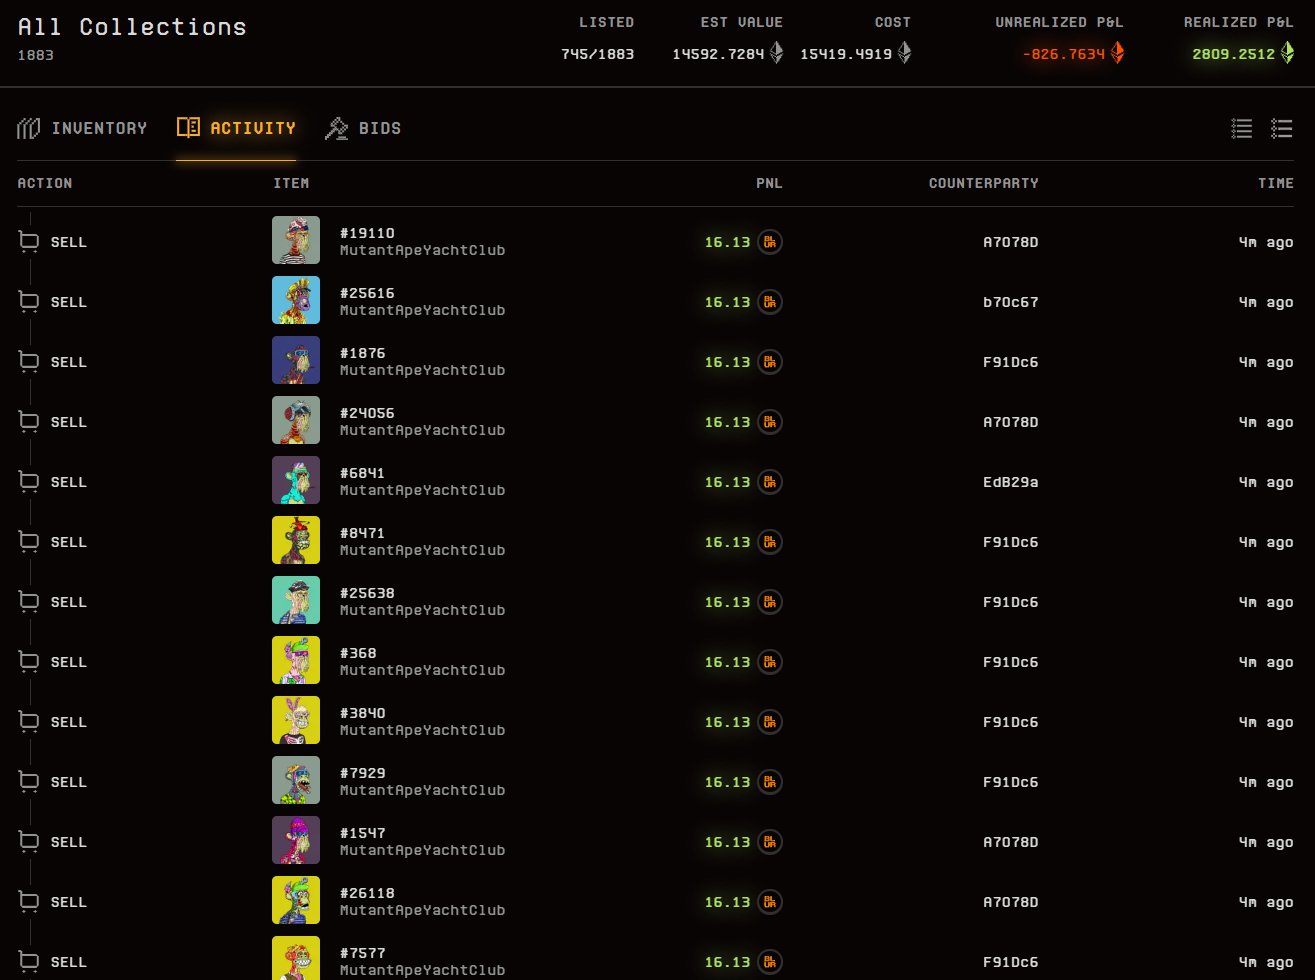
Task: Open the Inventory tab
Action: tap(82, 128)
